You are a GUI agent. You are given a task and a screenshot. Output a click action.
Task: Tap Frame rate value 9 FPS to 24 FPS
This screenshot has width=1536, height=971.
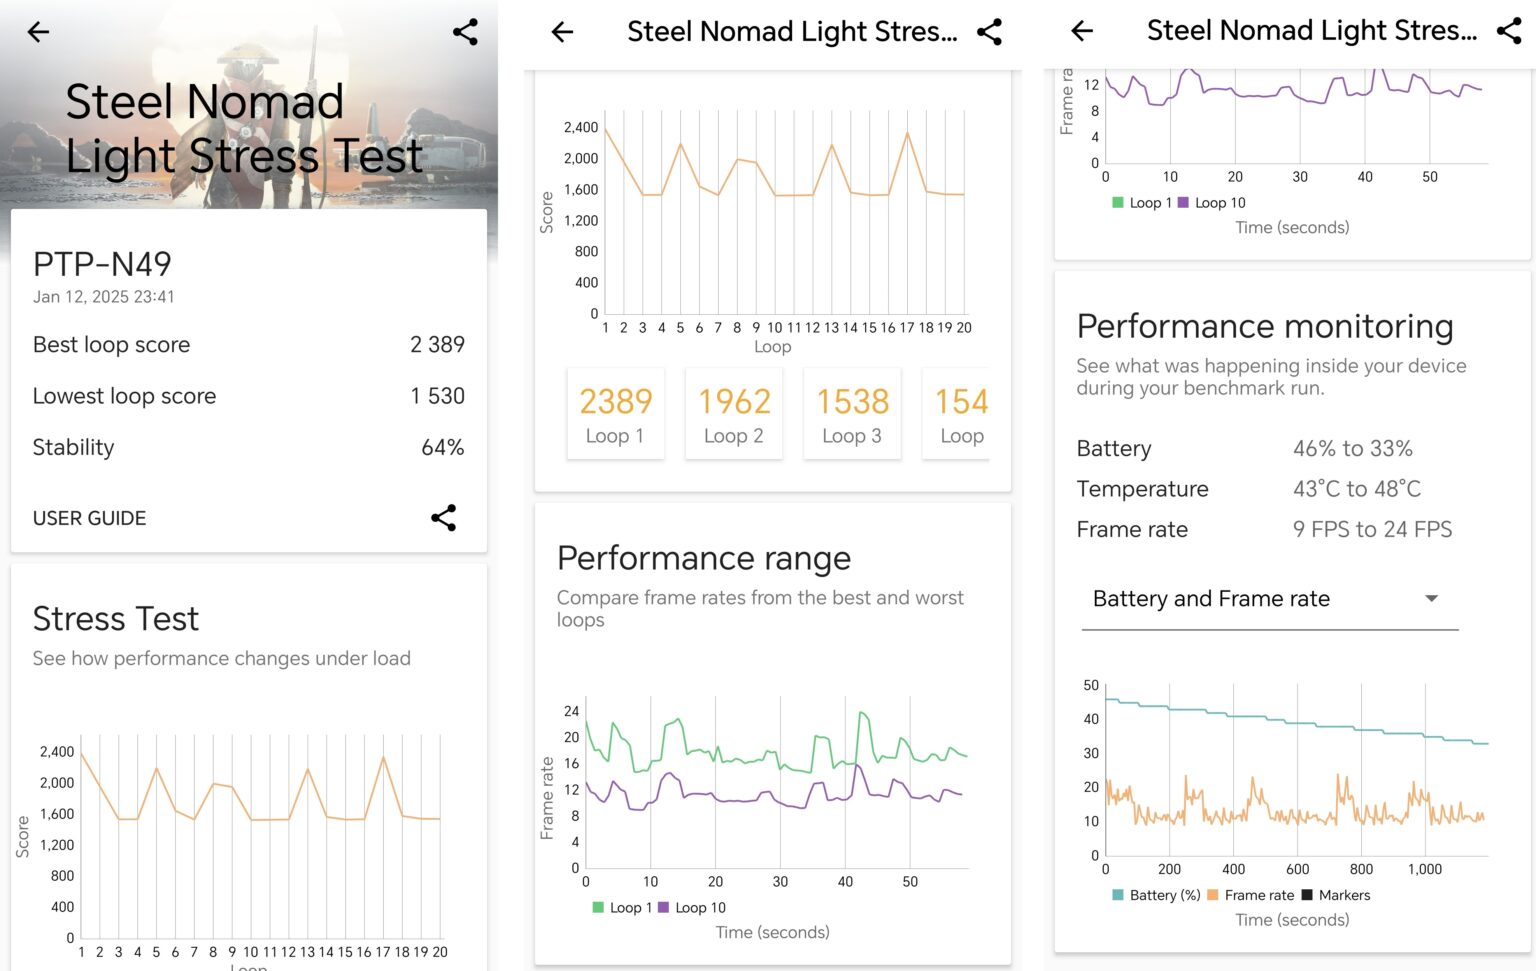pos(1372,529)
